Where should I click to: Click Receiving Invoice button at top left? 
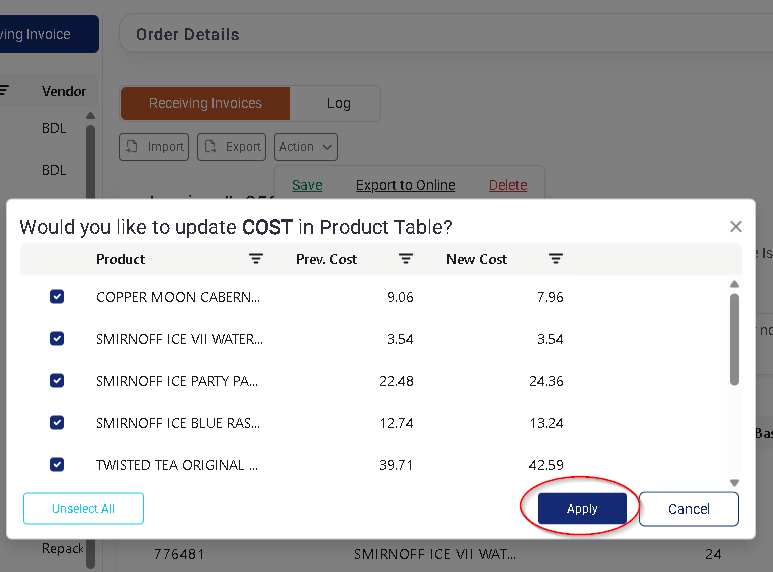[x=49, y=34]
